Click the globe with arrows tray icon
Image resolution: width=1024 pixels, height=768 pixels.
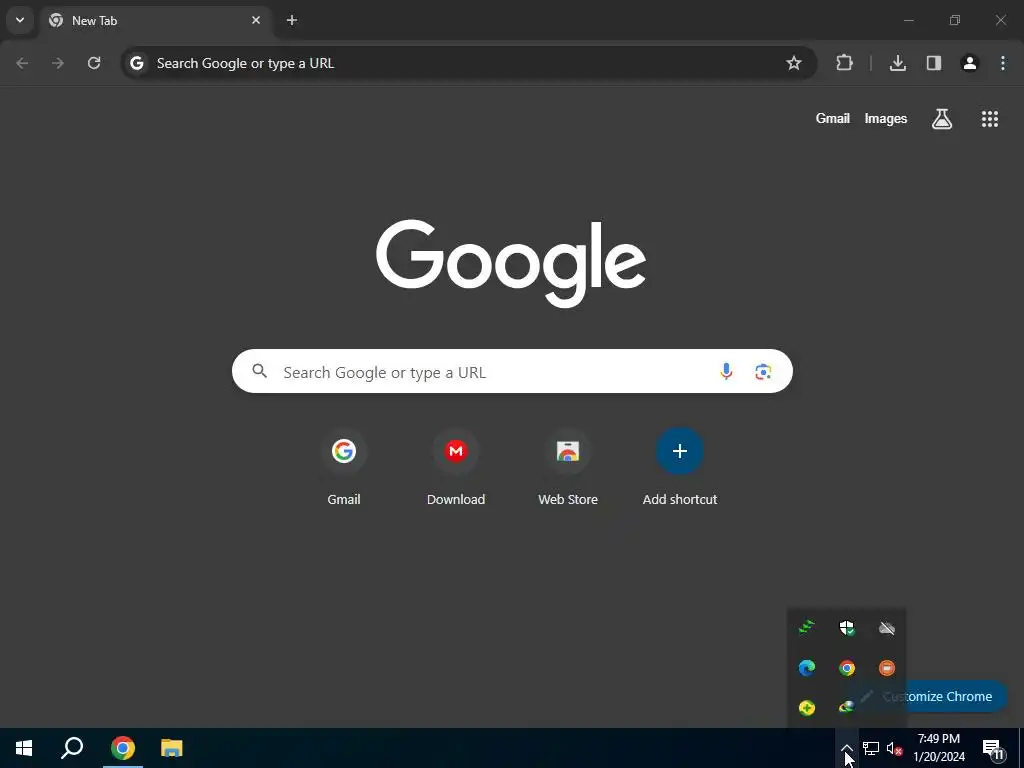[x=847, y=707]
